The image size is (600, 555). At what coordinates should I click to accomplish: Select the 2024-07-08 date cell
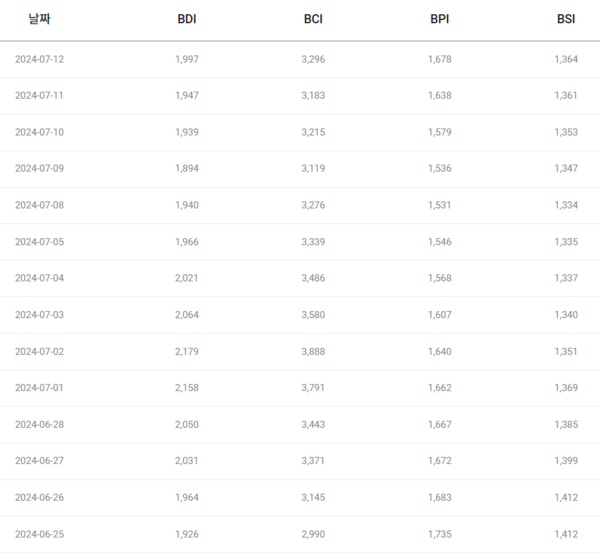[x=39, y=205]
